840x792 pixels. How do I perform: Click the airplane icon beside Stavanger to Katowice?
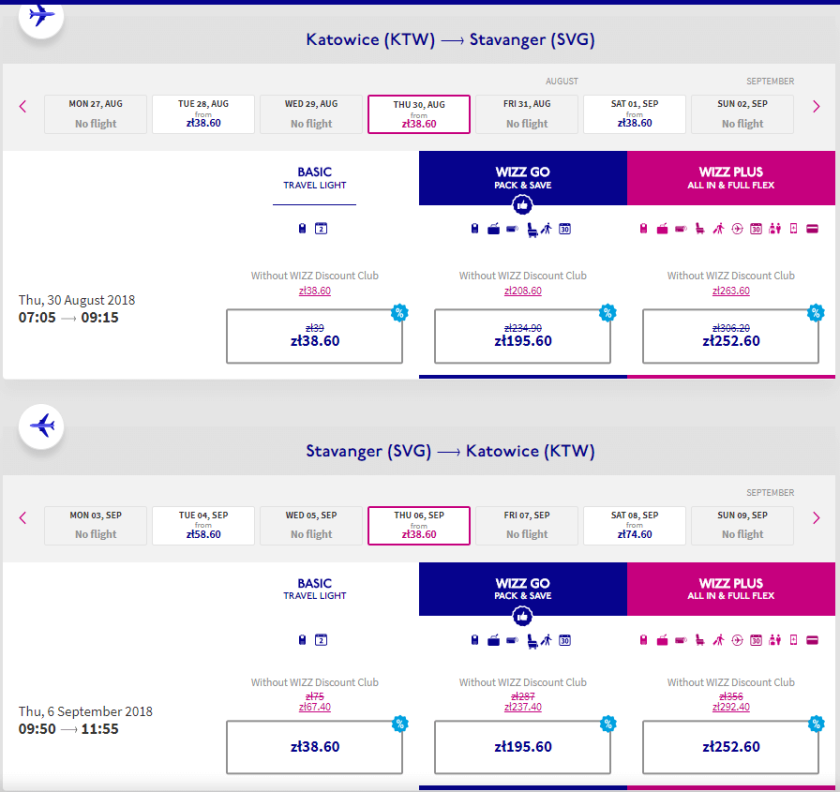point(41,425)
